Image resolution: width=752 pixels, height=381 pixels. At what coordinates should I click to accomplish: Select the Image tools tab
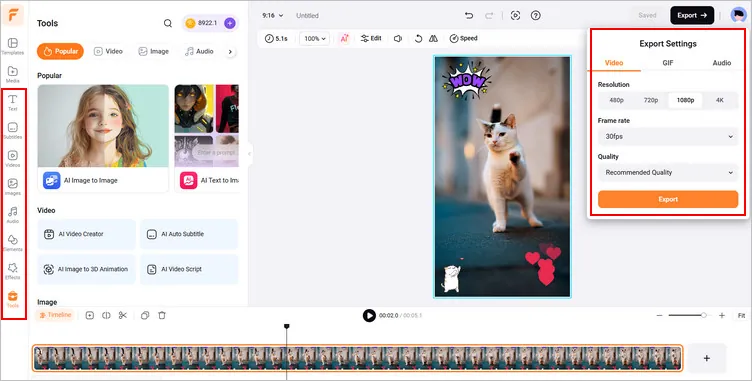click(153, 51)
